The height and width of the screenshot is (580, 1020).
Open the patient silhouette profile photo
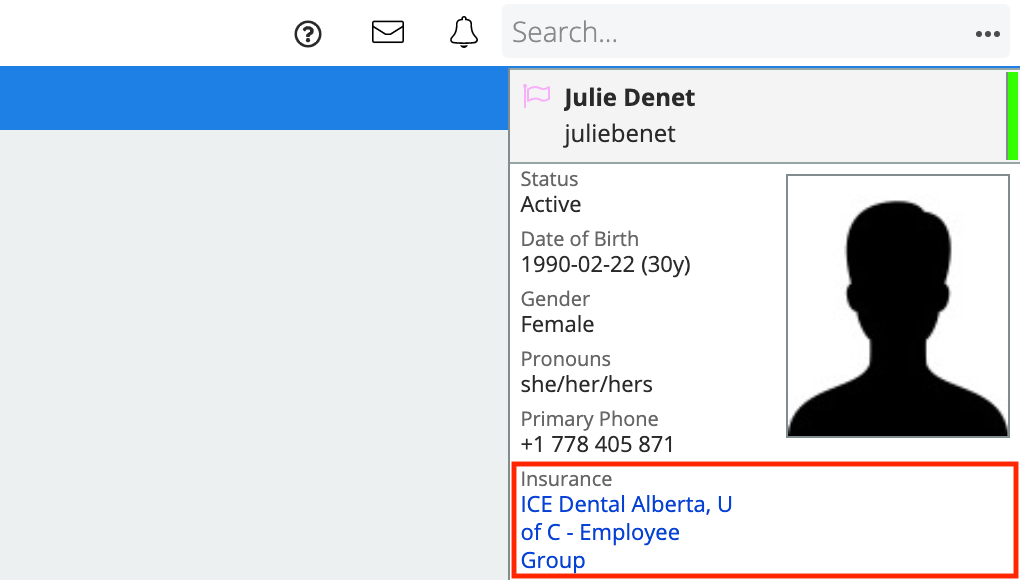point(898,306)
